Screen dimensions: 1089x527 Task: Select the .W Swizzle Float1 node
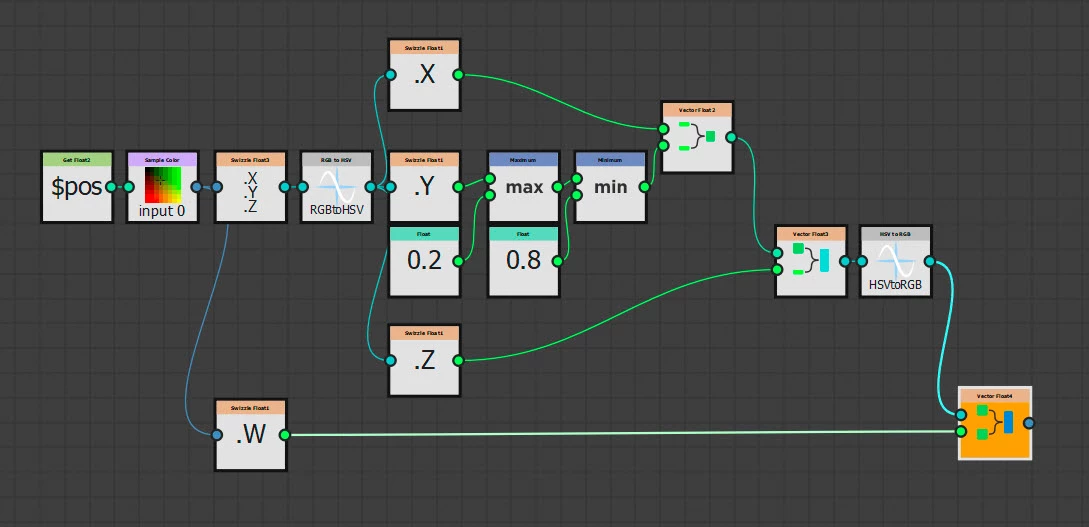click(x=251, y=435)
